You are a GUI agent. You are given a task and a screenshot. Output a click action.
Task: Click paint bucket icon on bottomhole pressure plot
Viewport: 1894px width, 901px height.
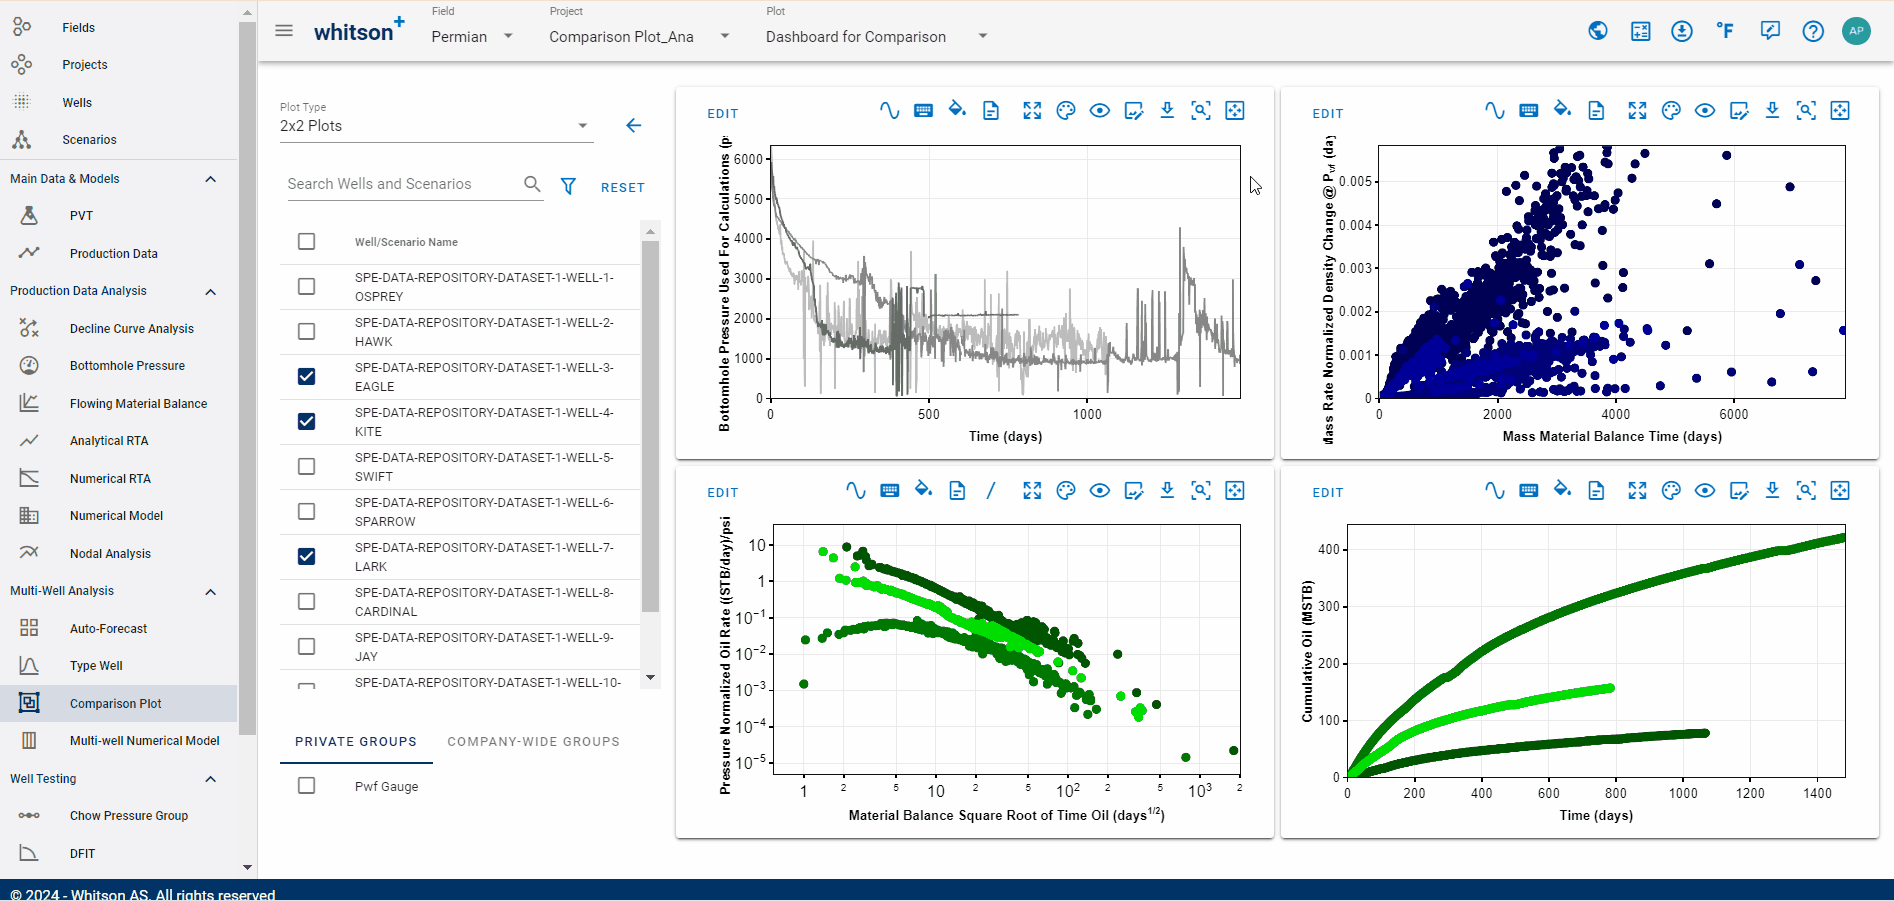(957, 111)
